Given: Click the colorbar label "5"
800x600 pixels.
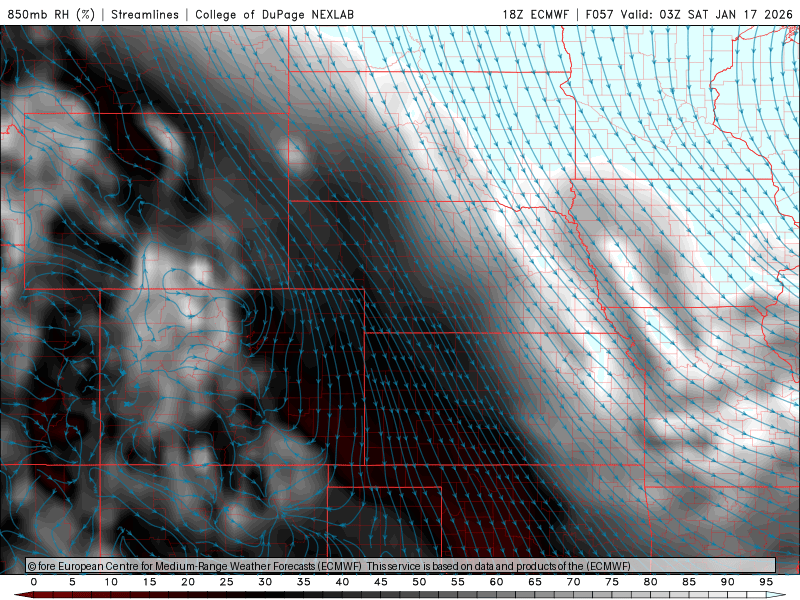Looking at the screenshot, I should click(72, 582).
